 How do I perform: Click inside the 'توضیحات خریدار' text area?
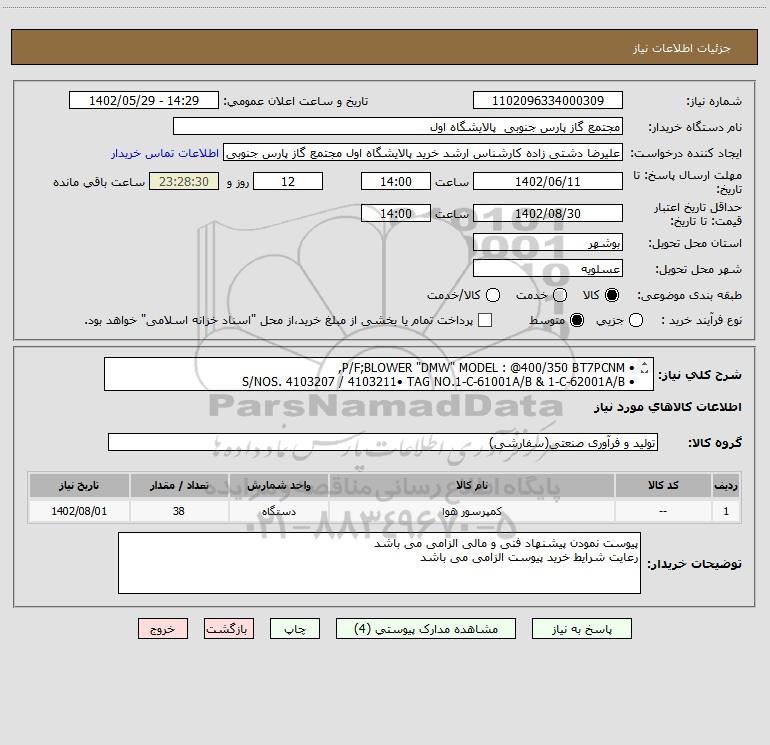pos(379,562)
